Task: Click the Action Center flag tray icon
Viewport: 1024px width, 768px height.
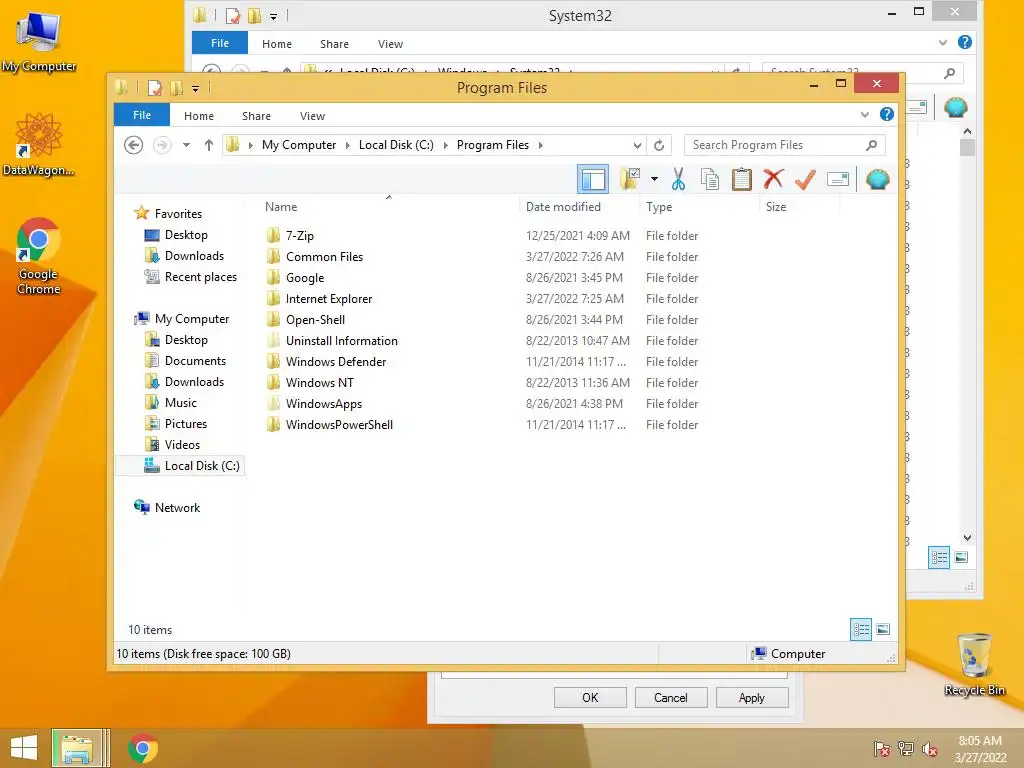Action: click(881, 749)
